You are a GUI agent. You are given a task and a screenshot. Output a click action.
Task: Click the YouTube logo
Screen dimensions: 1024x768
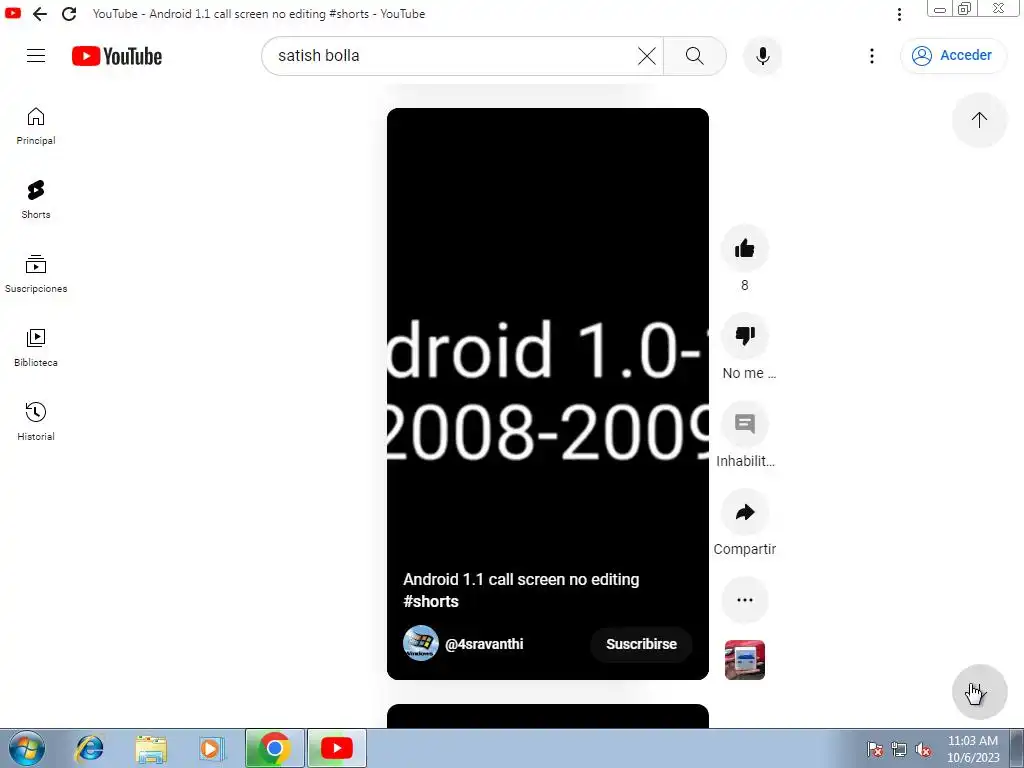tap(117, 56)
